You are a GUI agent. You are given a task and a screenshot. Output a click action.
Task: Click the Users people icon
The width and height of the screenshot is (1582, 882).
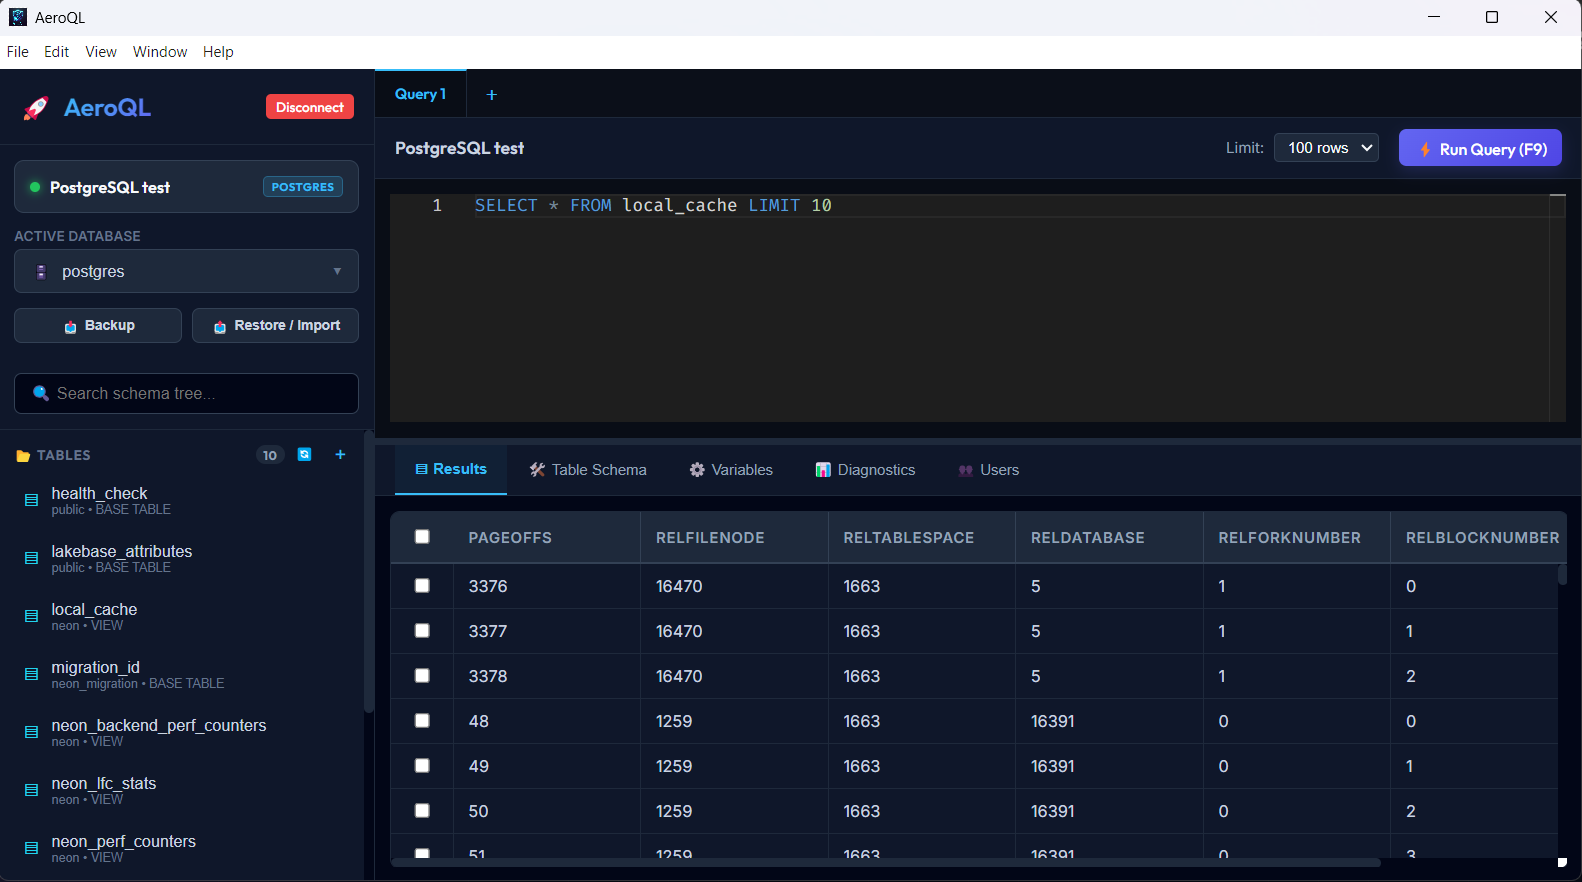coord(965,470)
